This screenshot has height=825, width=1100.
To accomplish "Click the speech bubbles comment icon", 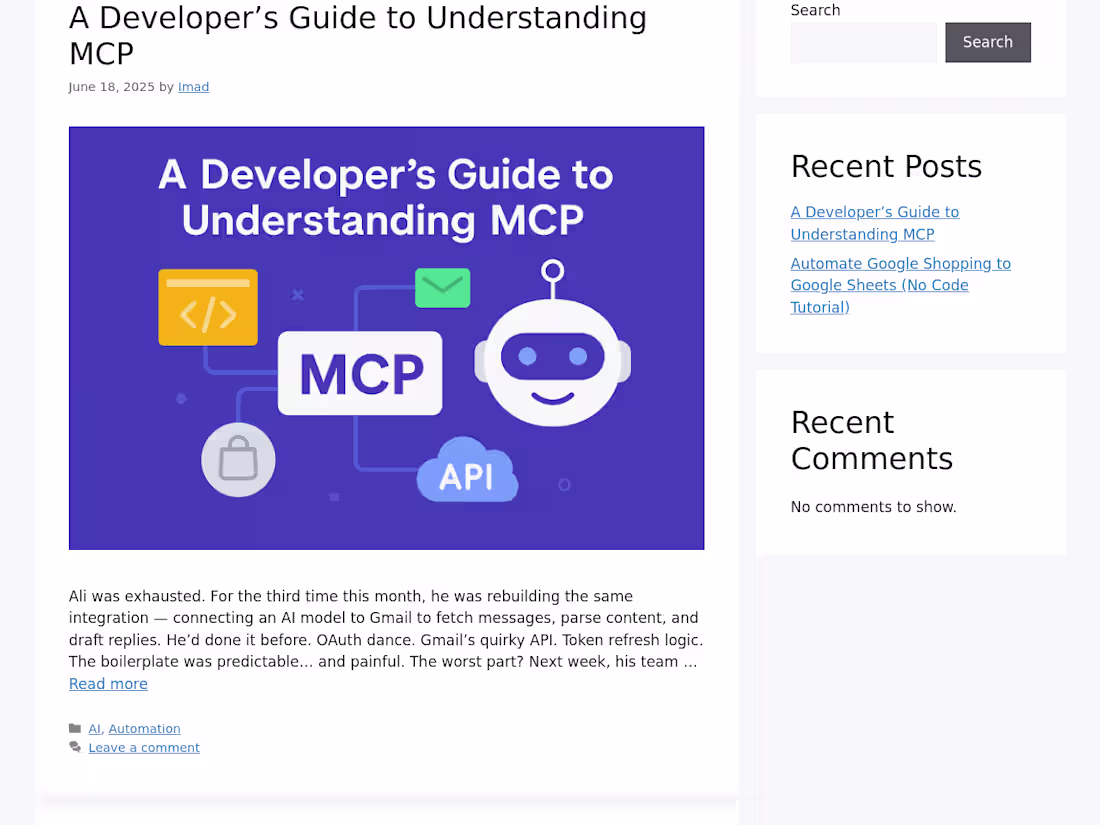I will (75, 747).
